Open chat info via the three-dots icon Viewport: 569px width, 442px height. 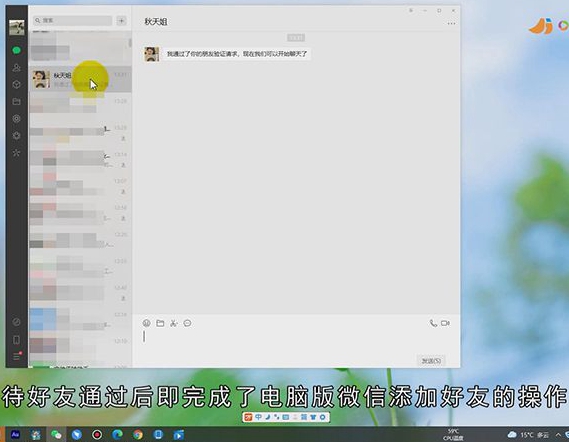click(451, 24)
